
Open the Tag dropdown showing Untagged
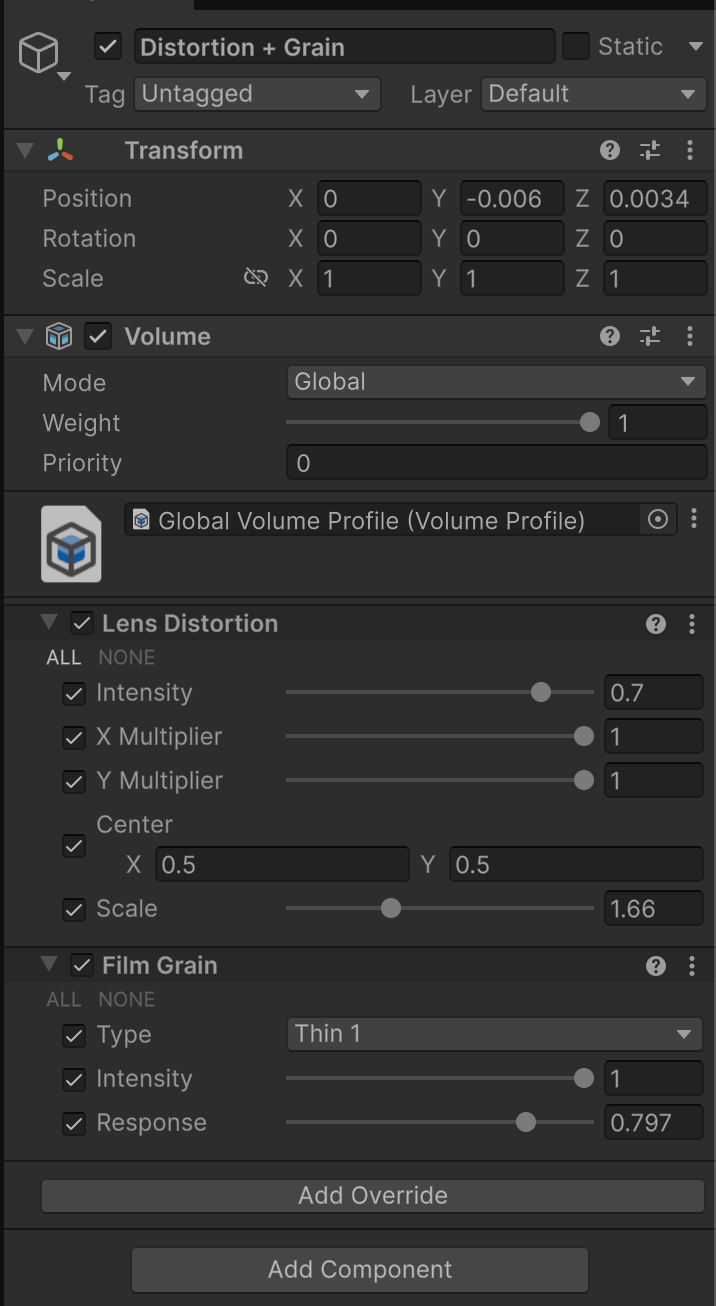point(257,94)
